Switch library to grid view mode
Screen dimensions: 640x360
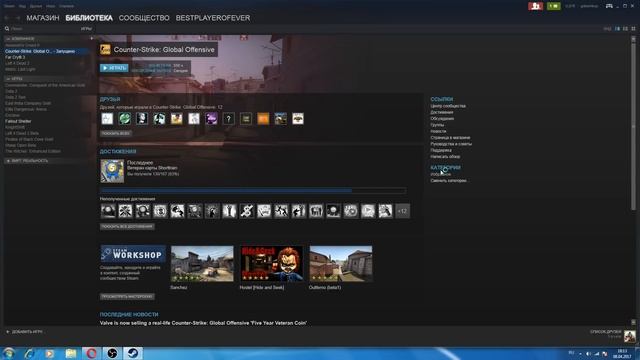click(633, 29)
